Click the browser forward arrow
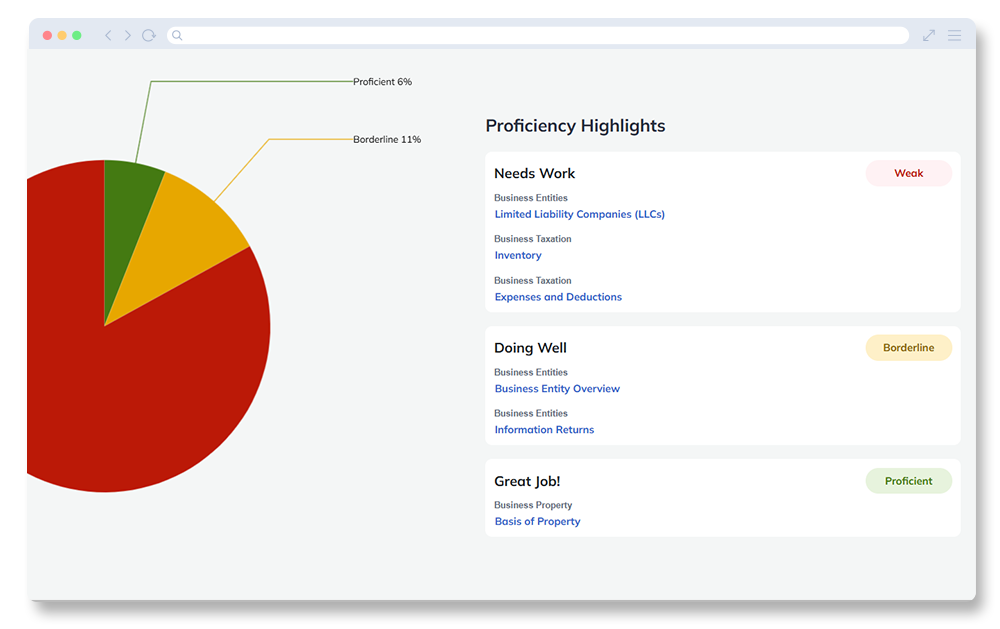1000x629 pixels. coord(128,35)
